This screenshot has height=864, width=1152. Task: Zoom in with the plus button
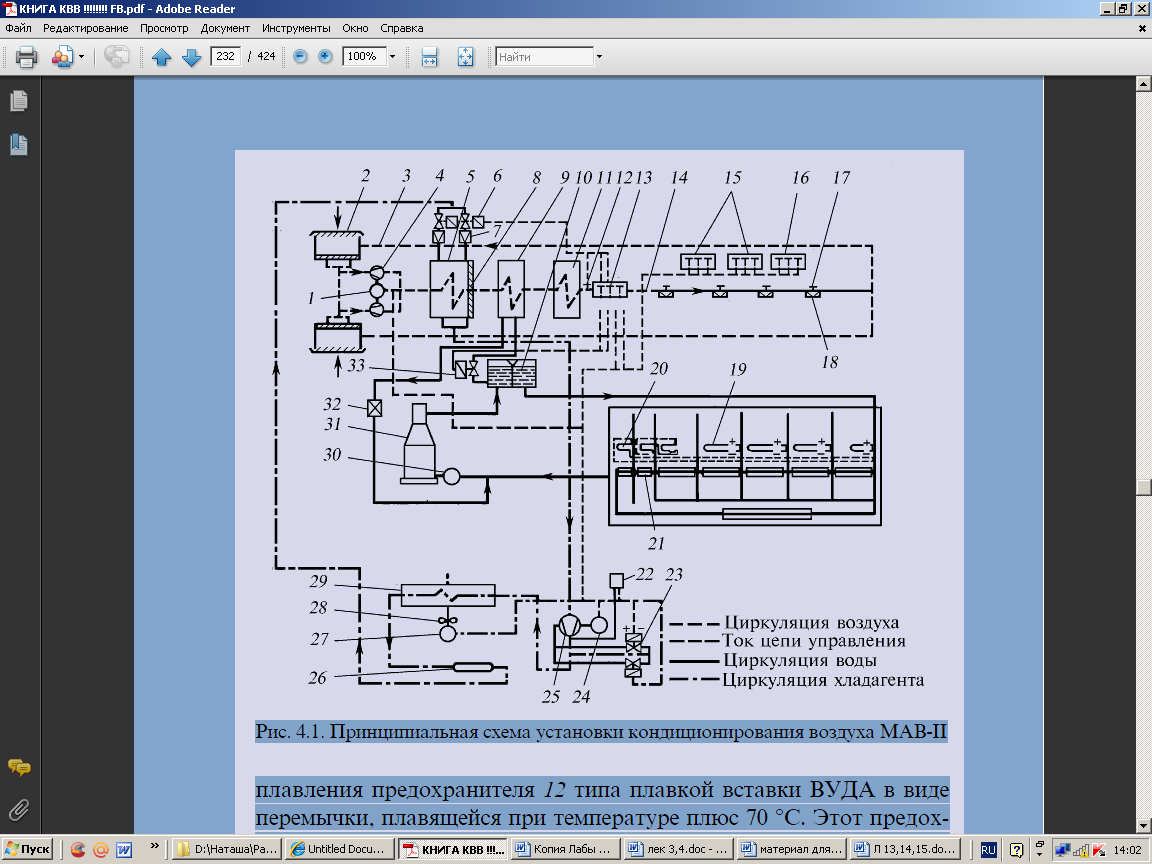pyautogui.click(x=325, y=57)
